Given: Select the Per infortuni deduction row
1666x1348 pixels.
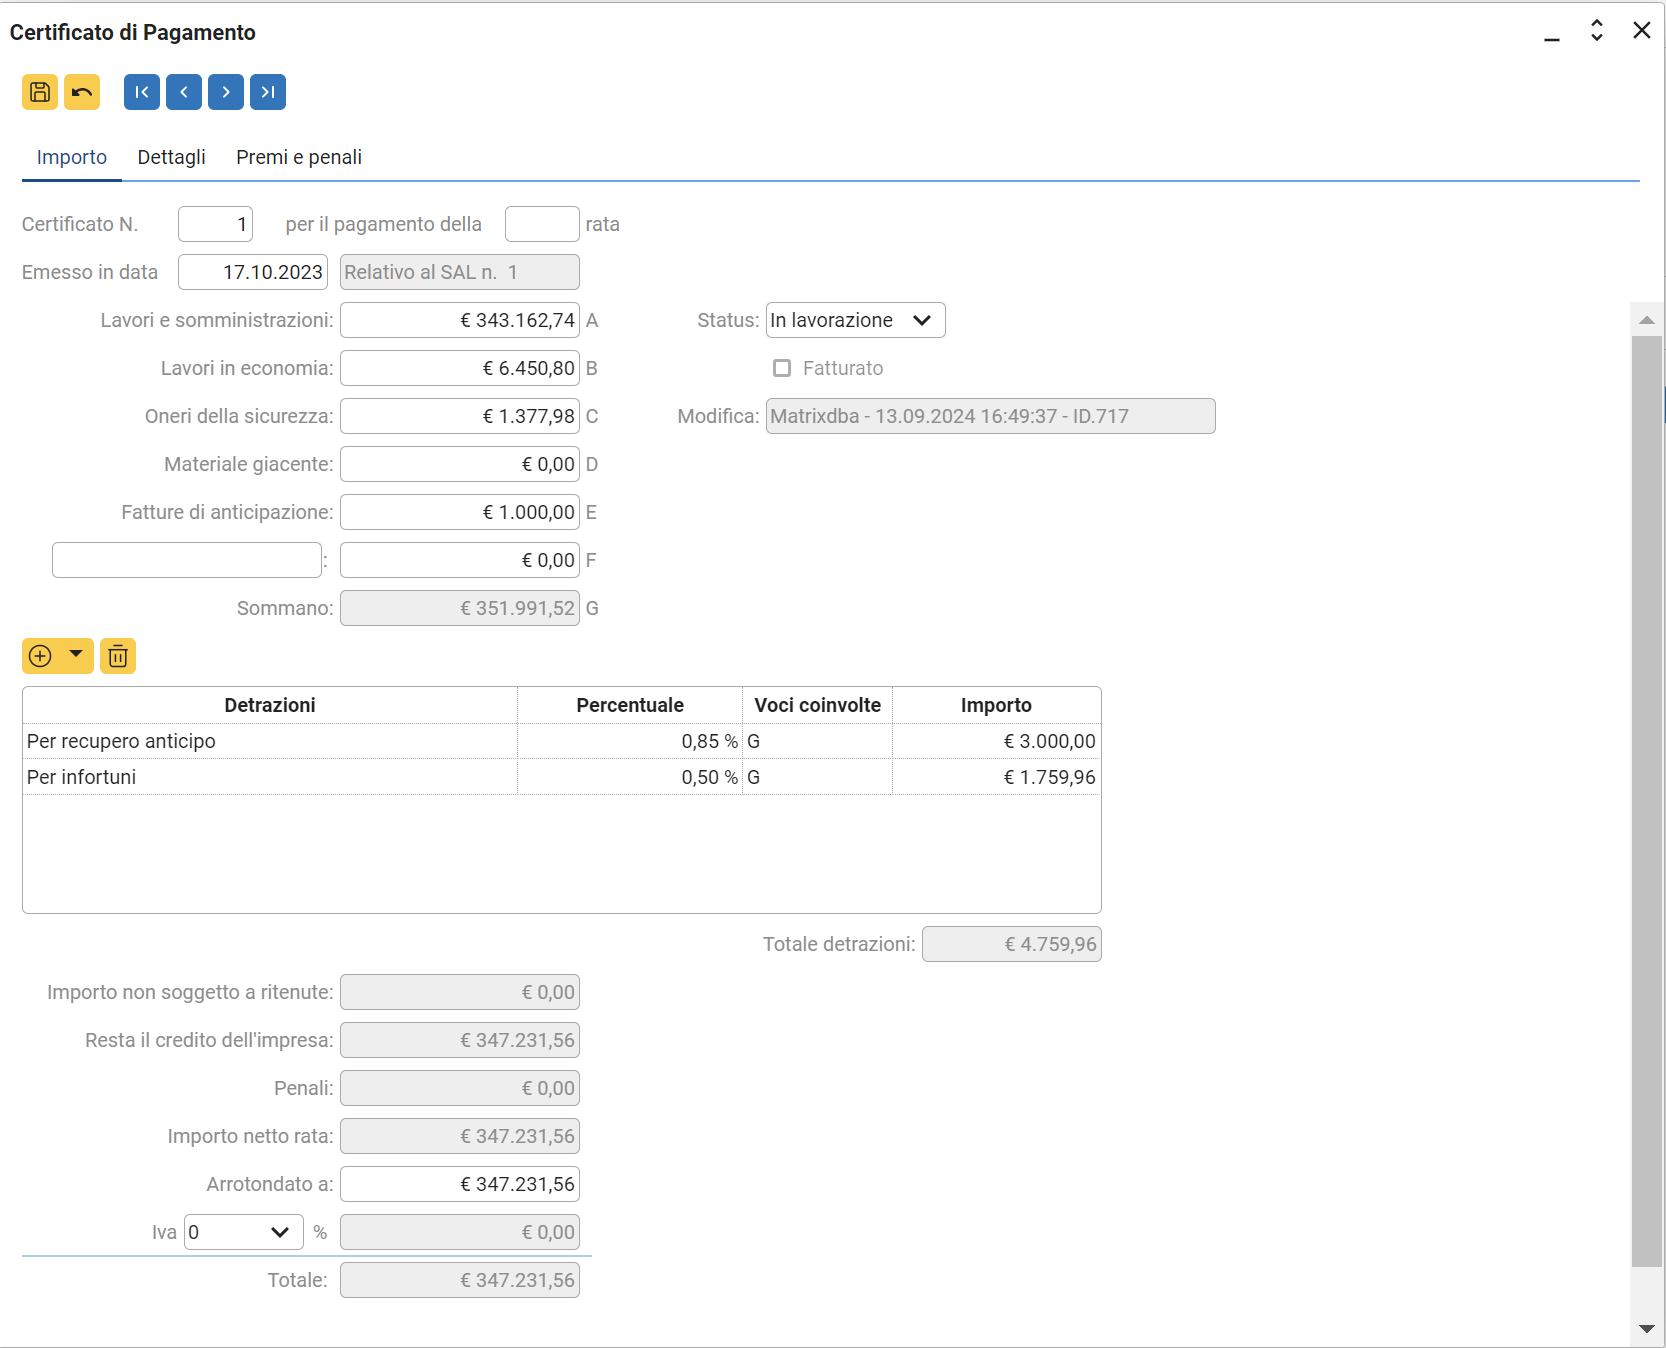Looking at the screenshot, I should coord(270,777).
